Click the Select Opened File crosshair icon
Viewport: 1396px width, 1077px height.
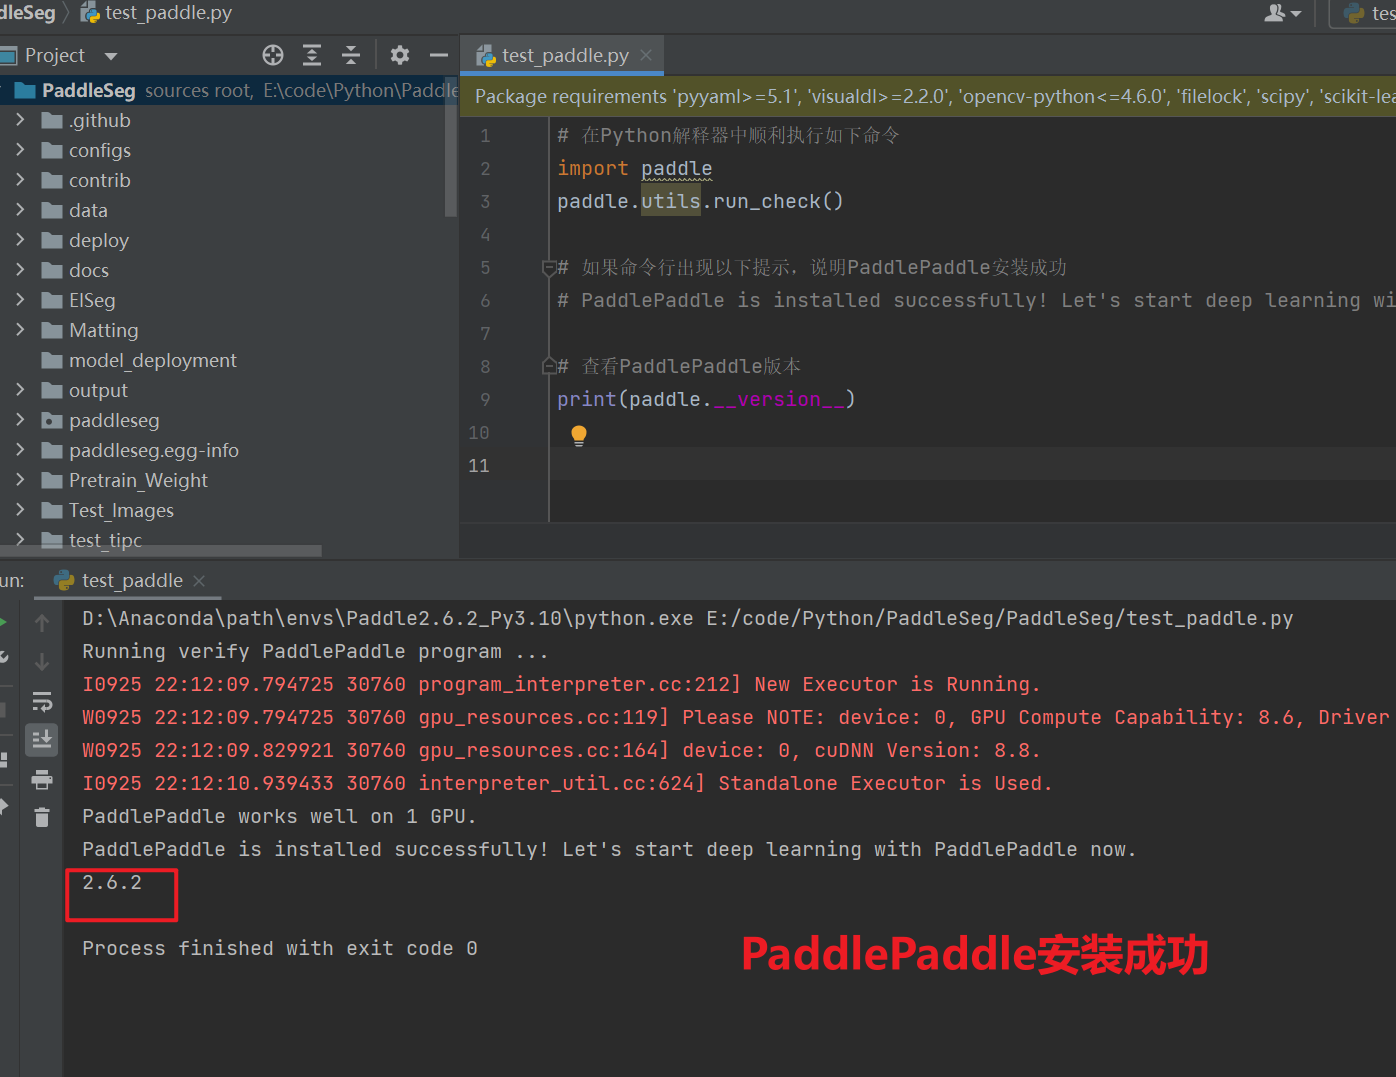tap(272, 55)
